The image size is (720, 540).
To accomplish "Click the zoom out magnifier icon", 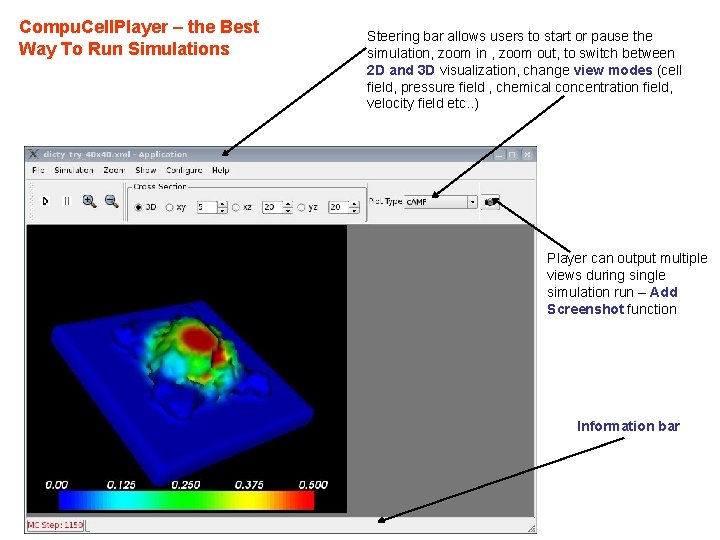I will pyautogui.click(x=112, y=201).
